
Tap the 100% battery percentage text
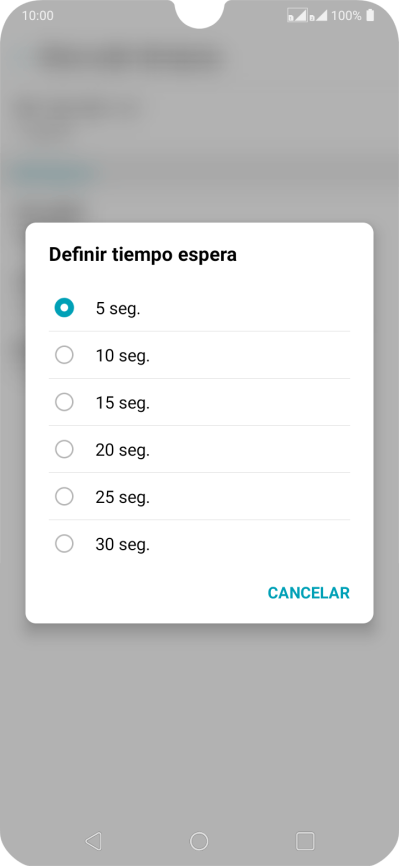tap(346, 15)
